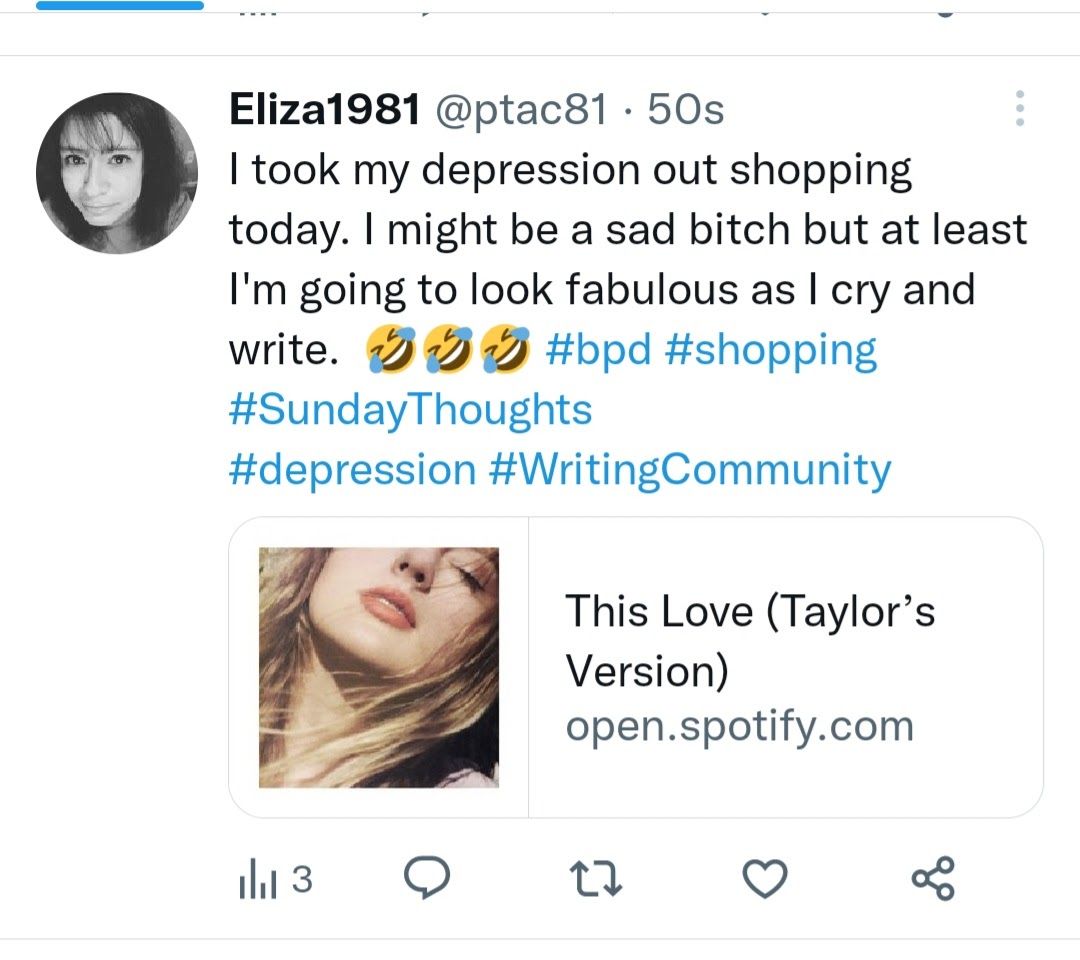Open the This Love (Taylor's Version) card title

[749, 639]
